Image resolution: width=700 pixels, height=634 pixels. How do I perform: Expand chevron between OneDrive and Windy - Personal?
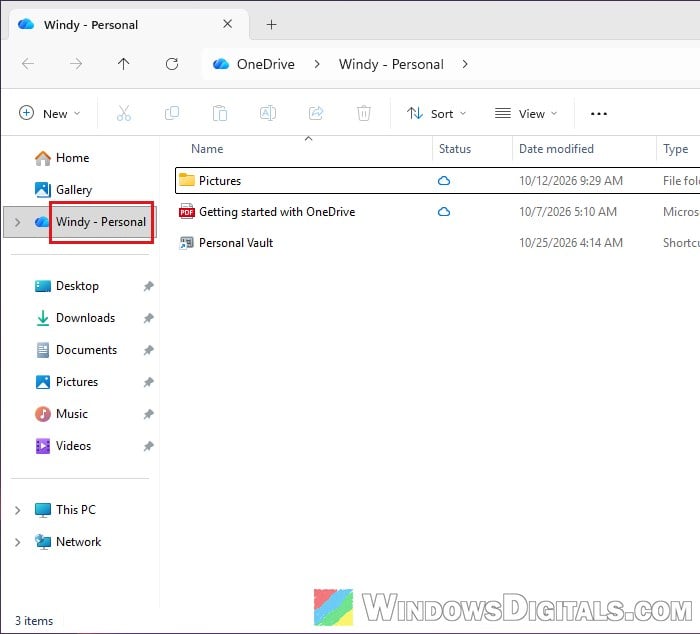tap(317, 64)
